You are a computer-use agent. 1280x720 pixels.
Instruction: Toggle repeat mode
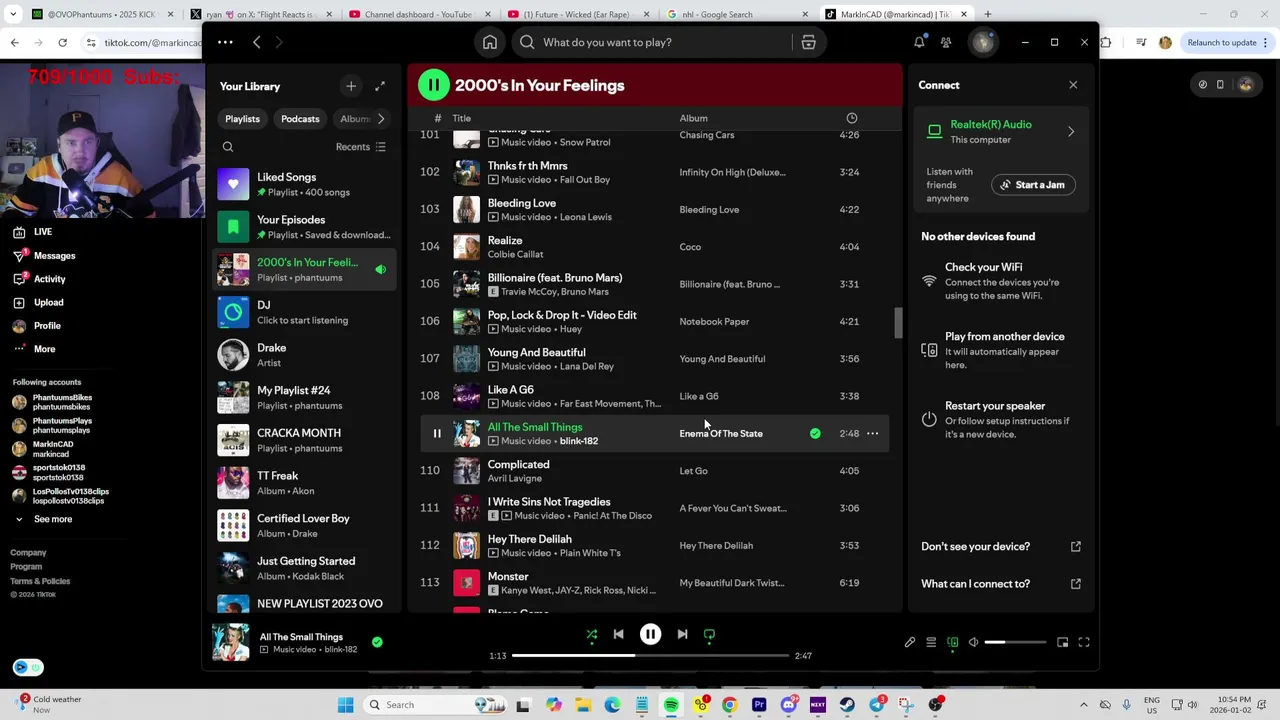(x=709, y=634)
